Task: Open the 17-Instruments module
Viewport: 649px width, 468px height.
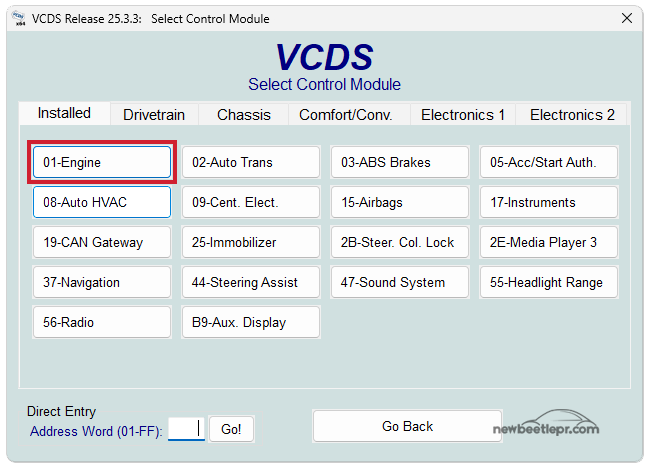Action: 549,202
